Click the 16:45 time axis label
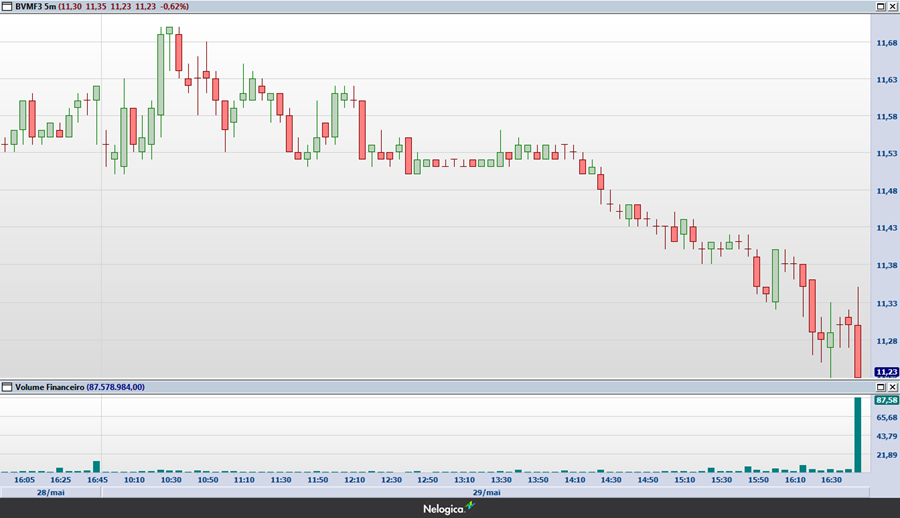 [x=97, y=480]
